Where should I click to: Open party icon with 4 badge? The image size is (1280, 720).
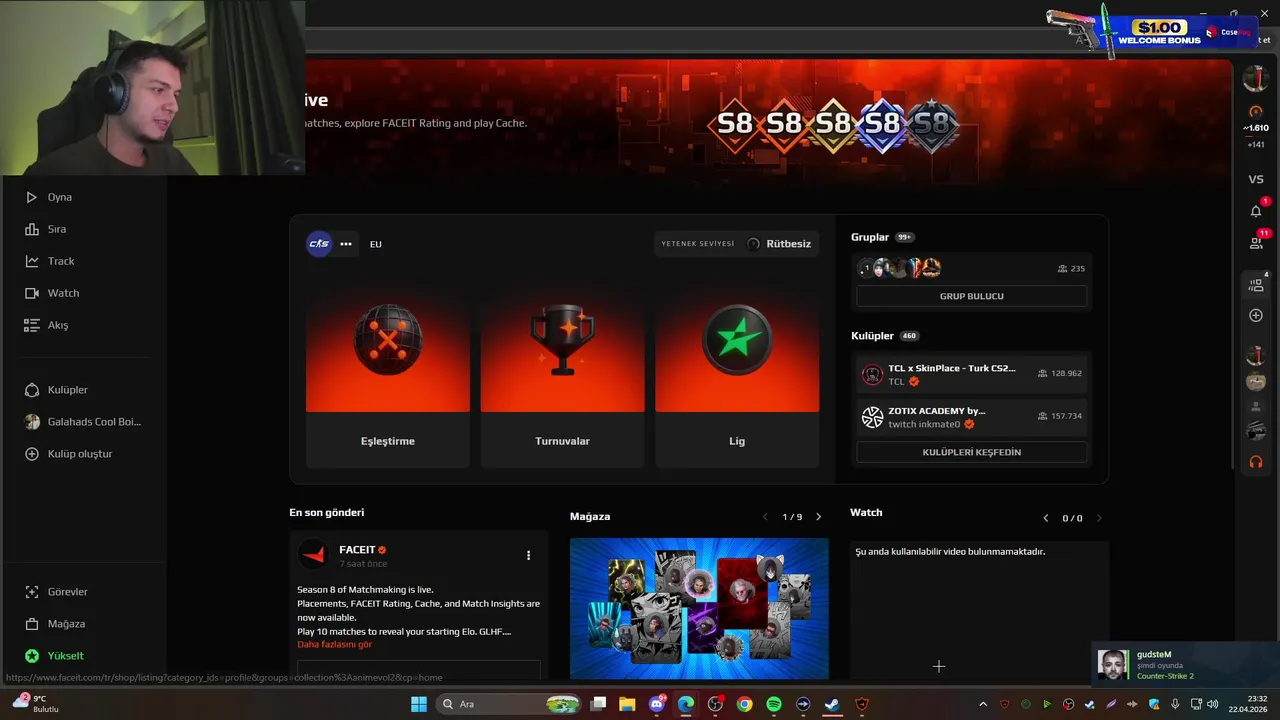click(1256, 285)
